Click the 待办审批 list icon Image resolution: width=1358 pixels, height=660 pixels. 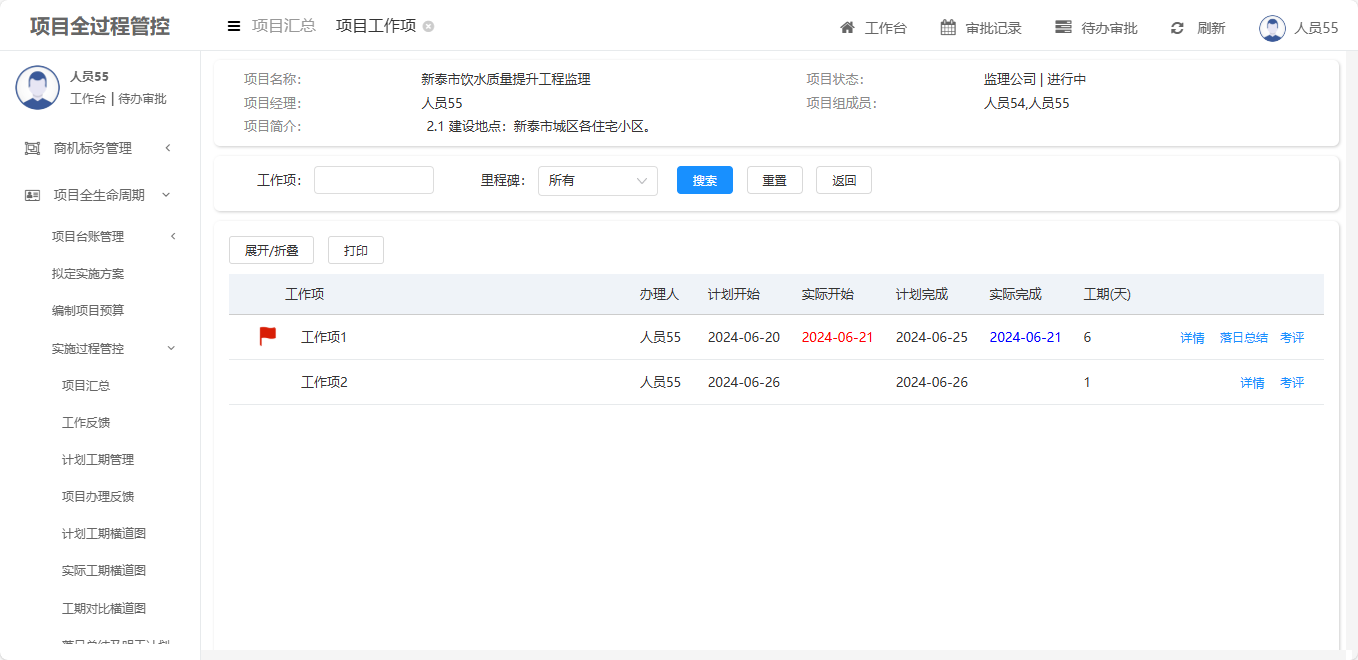pos(1063,28)
